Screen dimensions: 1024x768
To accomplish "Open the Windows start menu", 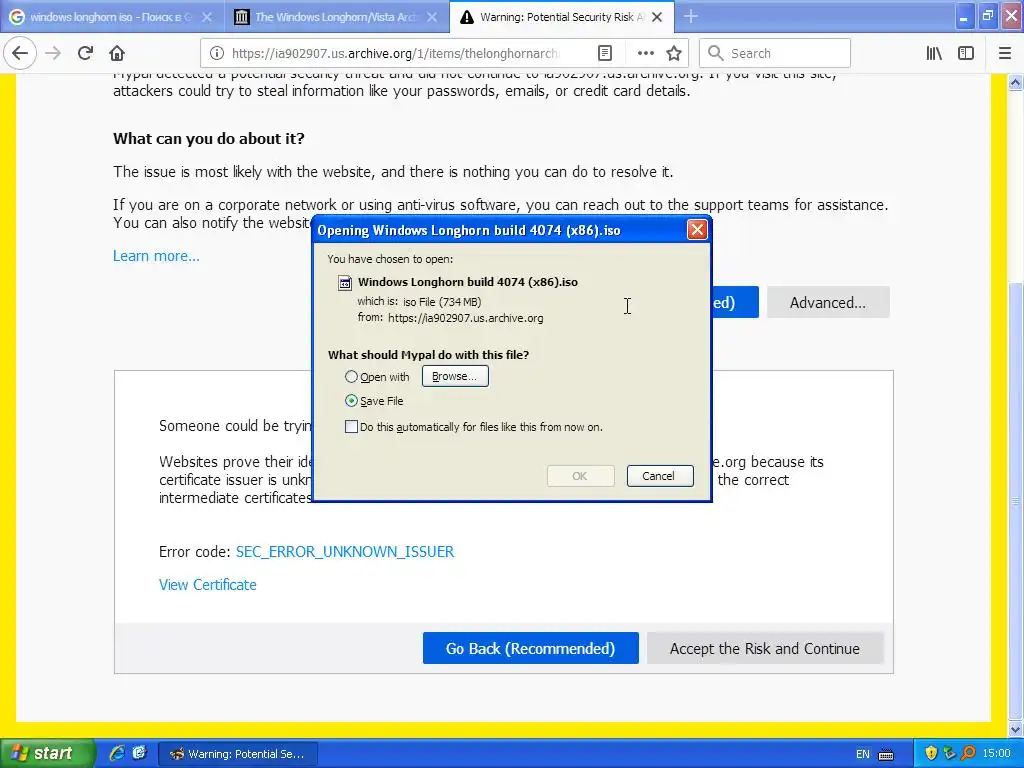I will [47, 754].
